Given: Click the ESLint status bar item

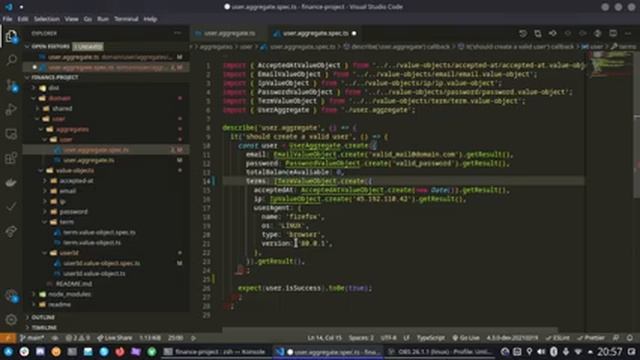Looking at the screenshot, I should 558,338.
